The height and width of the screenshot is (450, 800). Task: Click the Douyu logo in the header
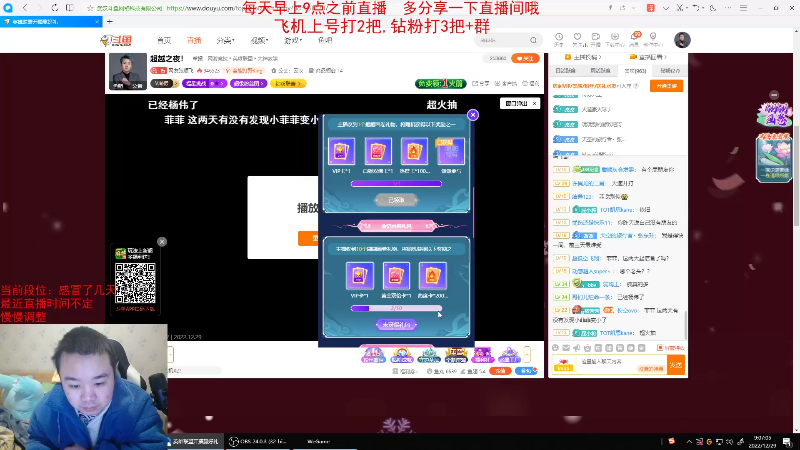pos(116,40)
